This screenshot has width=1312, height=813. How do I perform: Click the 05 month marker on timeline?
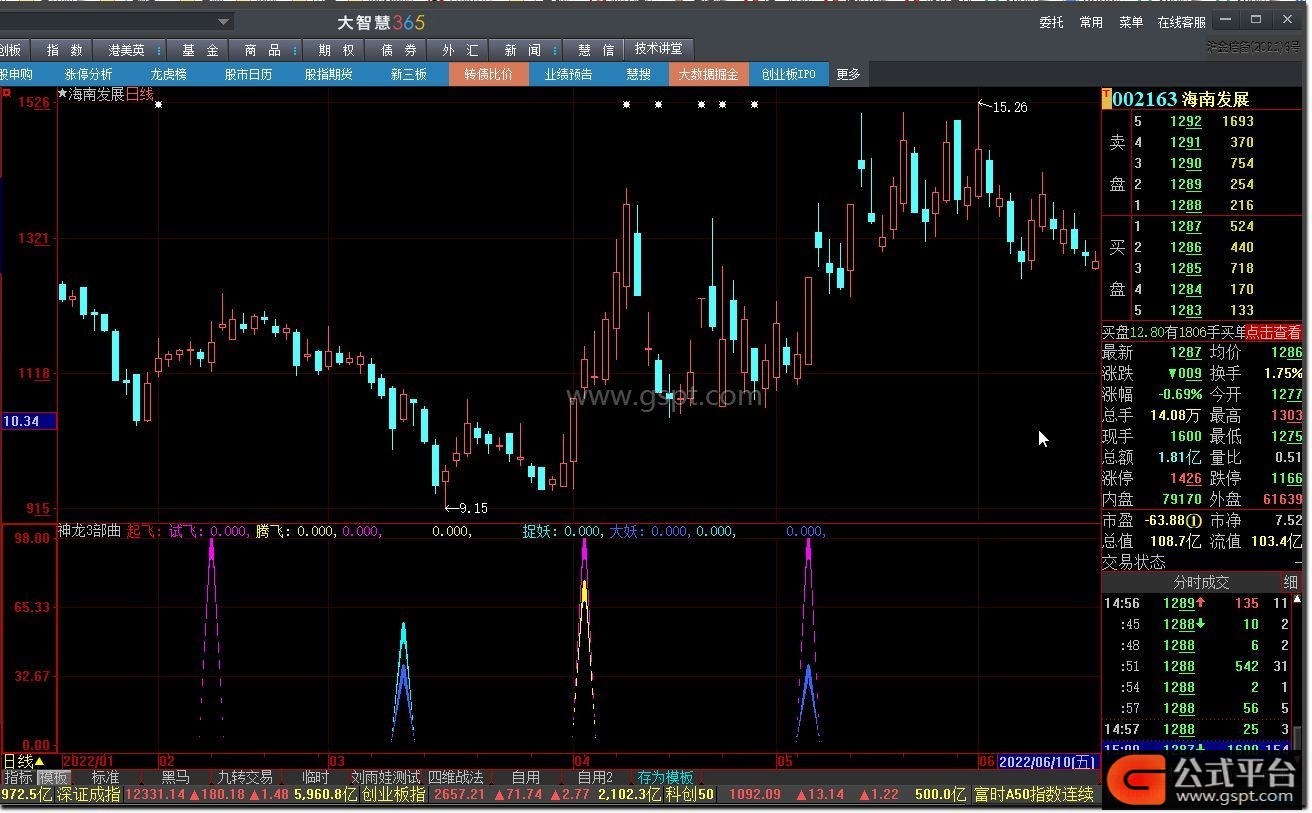784,762
